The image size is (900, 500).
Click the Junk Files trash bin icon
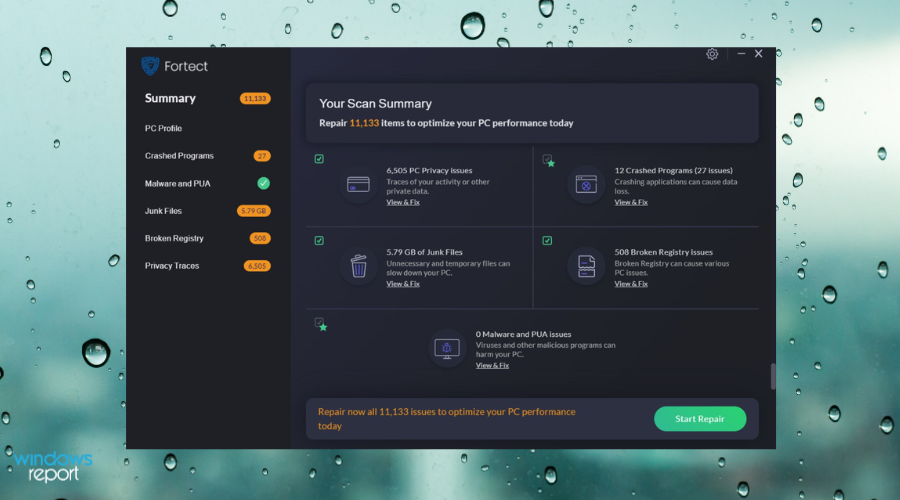(x=358, y=266)
